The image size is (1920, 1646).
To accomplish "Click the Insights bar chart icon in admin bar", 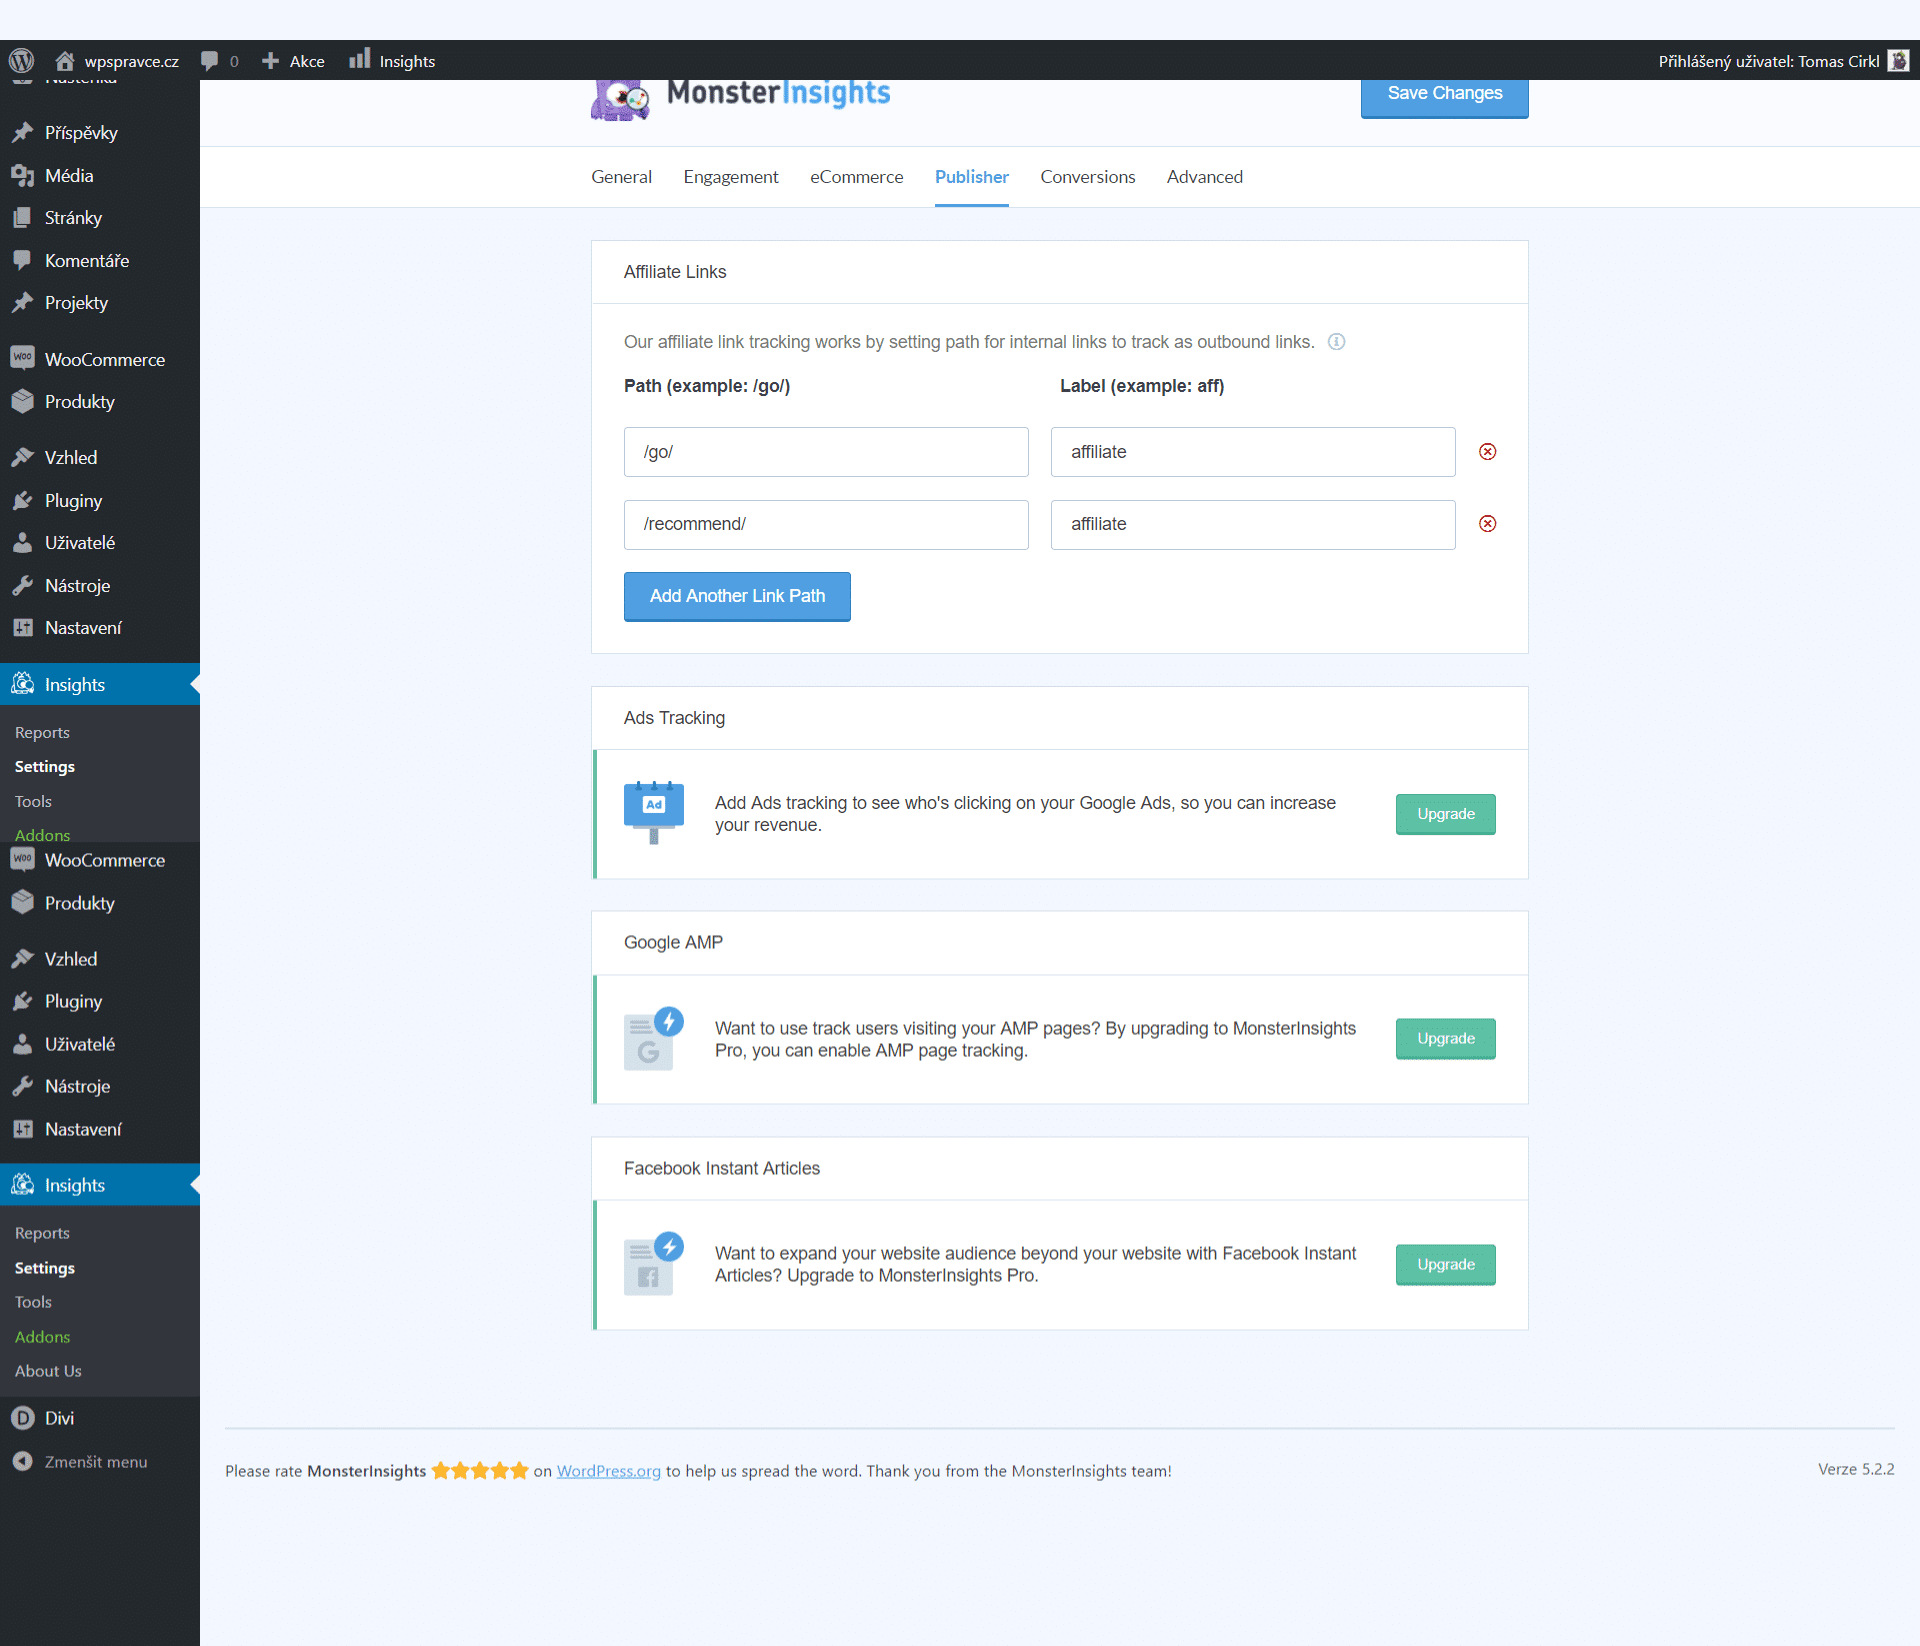I will pos(359,60).
